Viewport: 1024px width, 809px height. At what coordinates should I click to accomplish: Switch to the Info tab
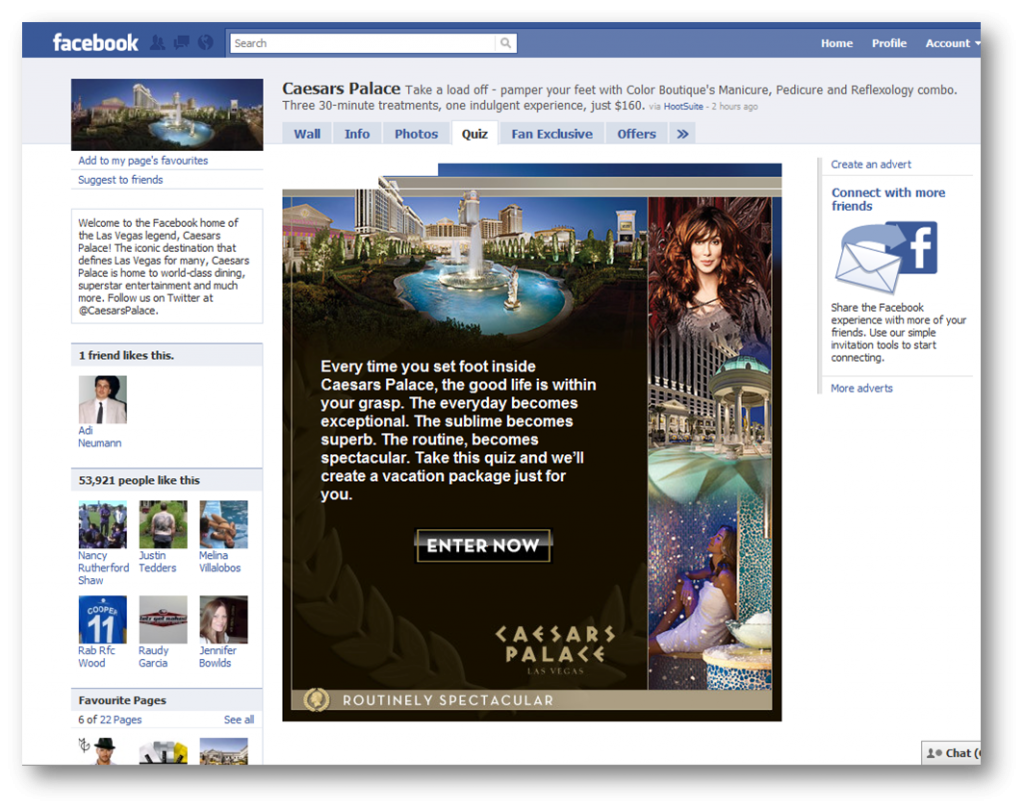pos(357,134)
